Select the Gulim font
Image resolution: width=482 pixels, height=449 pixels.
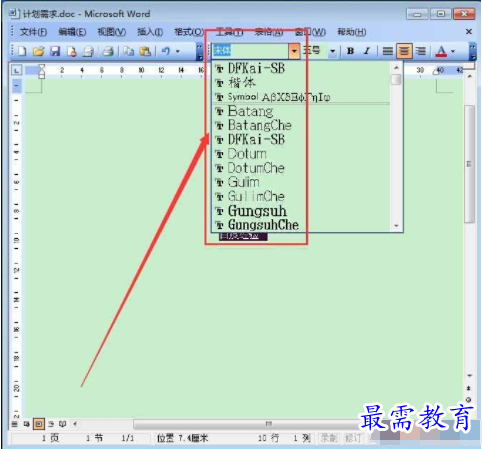[301, 182]
